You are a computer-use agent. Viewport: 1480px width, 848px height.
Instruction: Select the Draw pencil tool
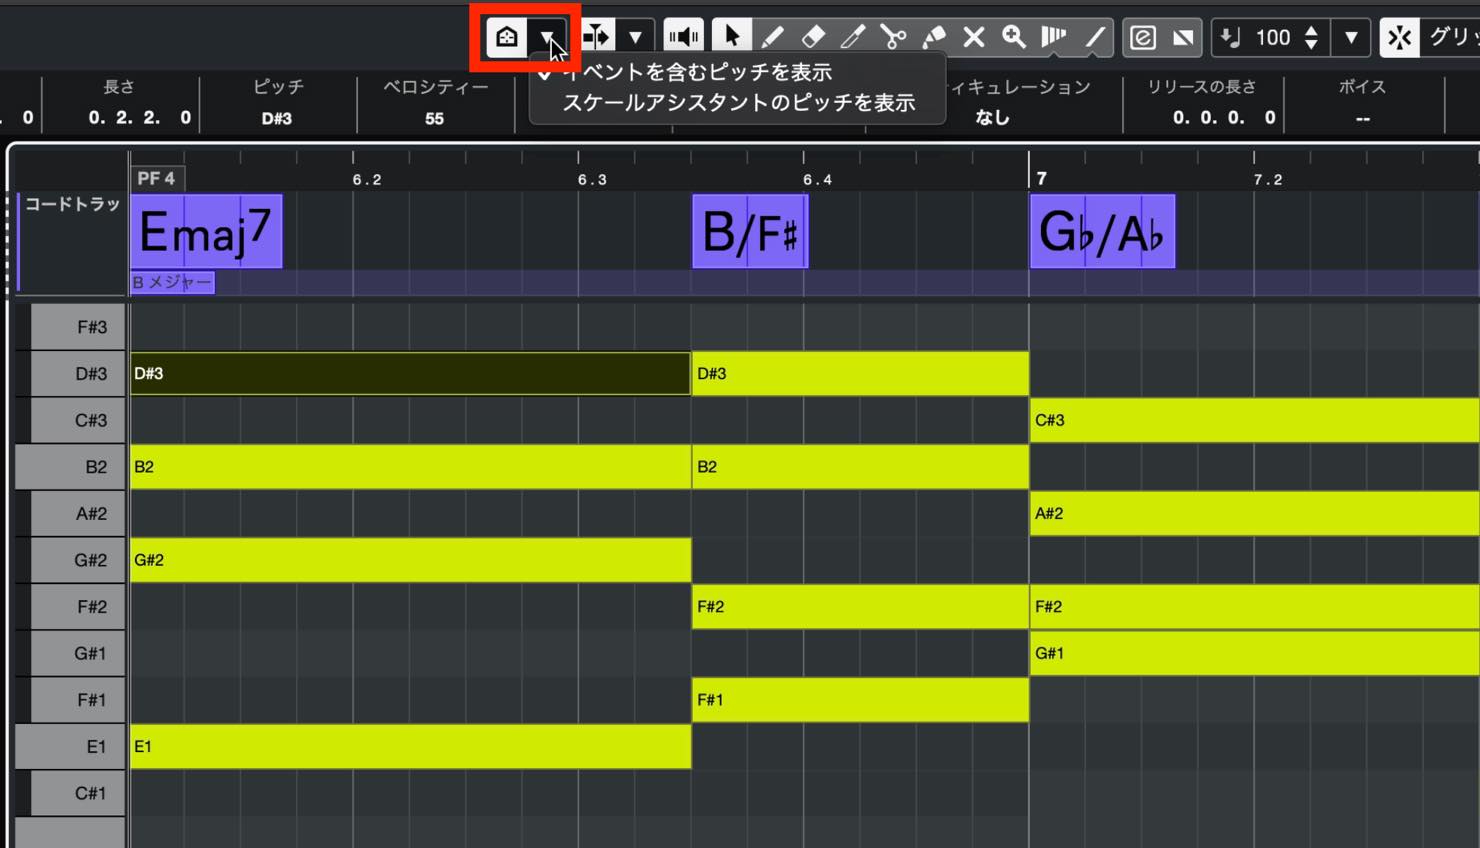pyautogui.click(x=772, y=37)
